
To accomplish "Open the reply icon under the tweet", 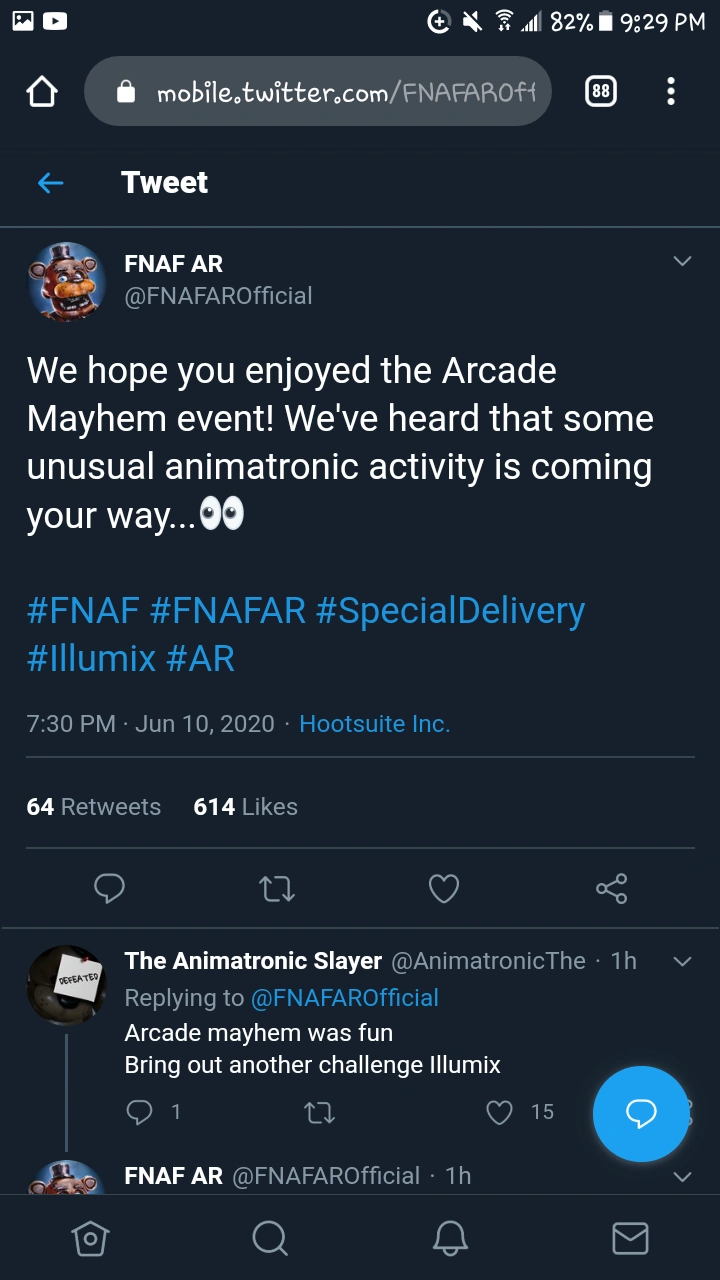I will click(x=109, y=888).
